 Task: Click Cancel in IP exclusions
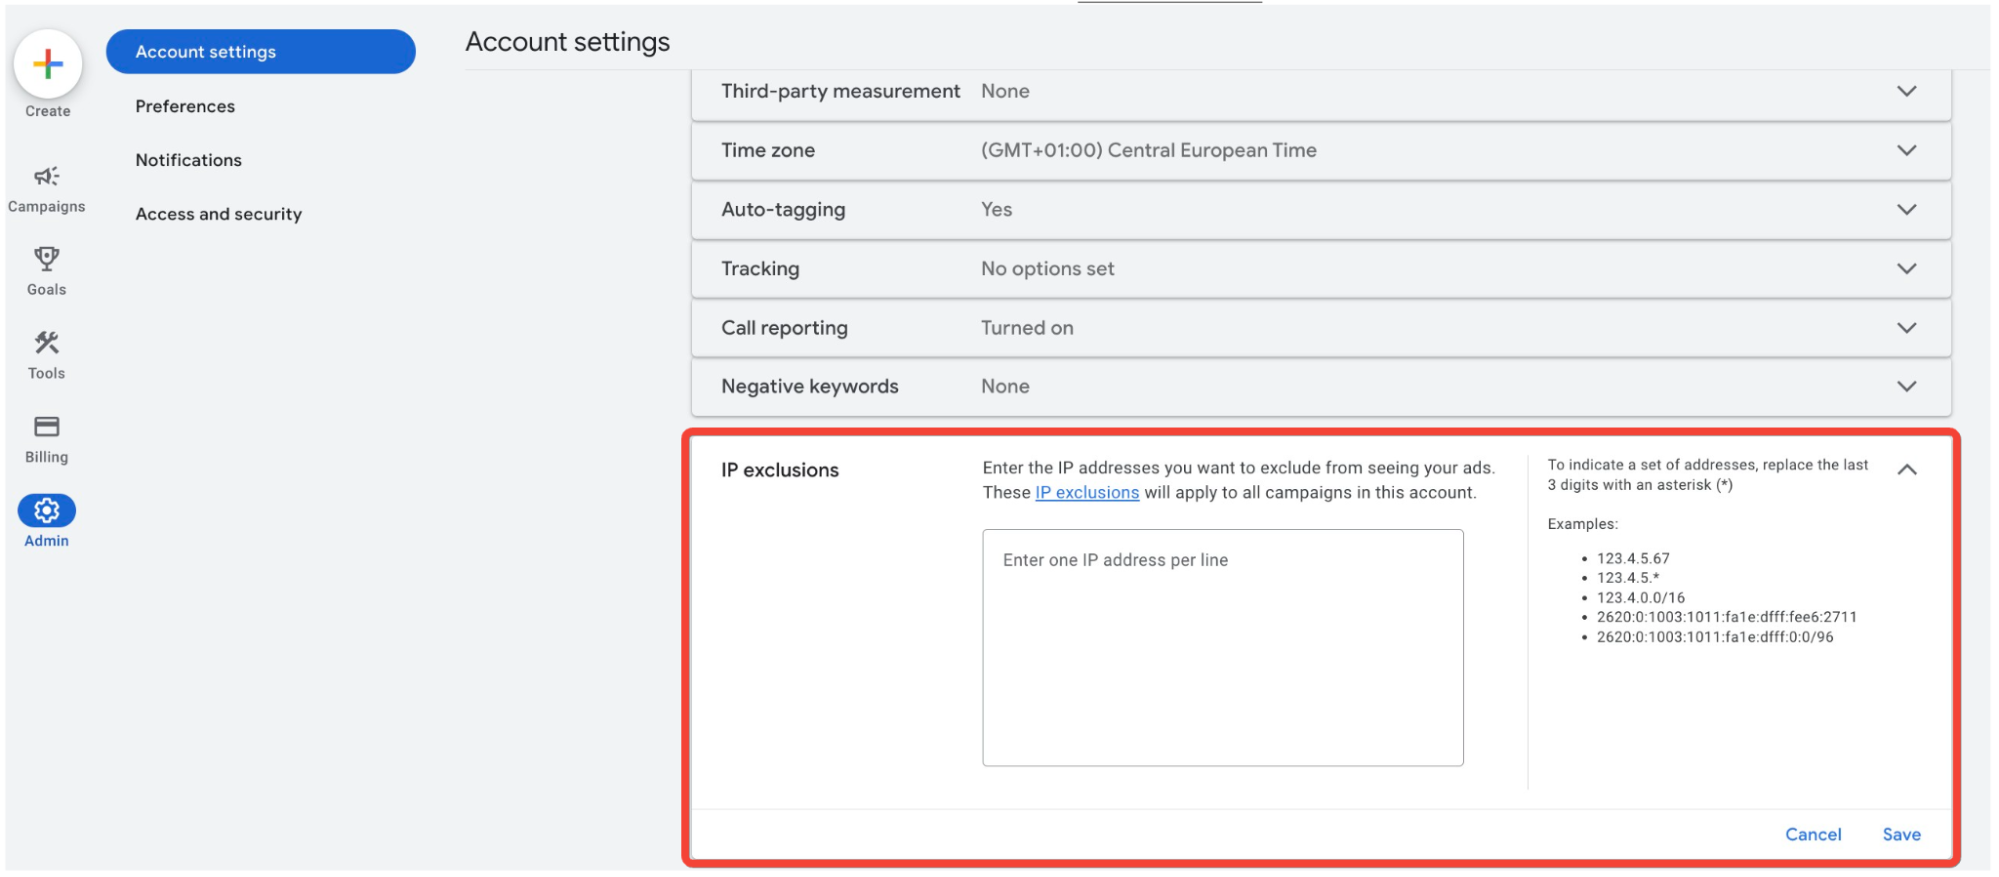[x=1813, y=834]
